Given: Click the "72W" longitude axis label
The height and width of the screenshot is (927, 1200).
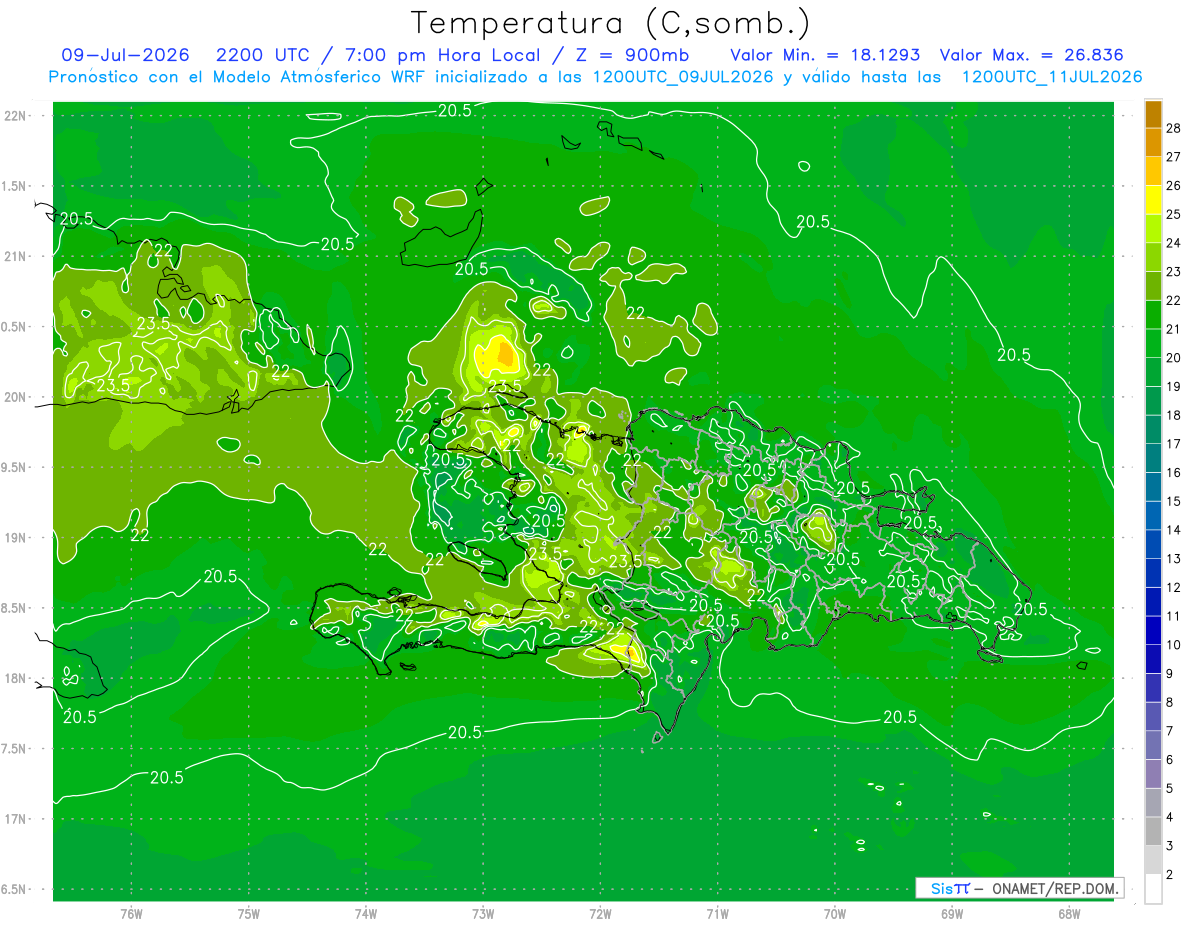Looking at the screenshot, I should [601, 913].
